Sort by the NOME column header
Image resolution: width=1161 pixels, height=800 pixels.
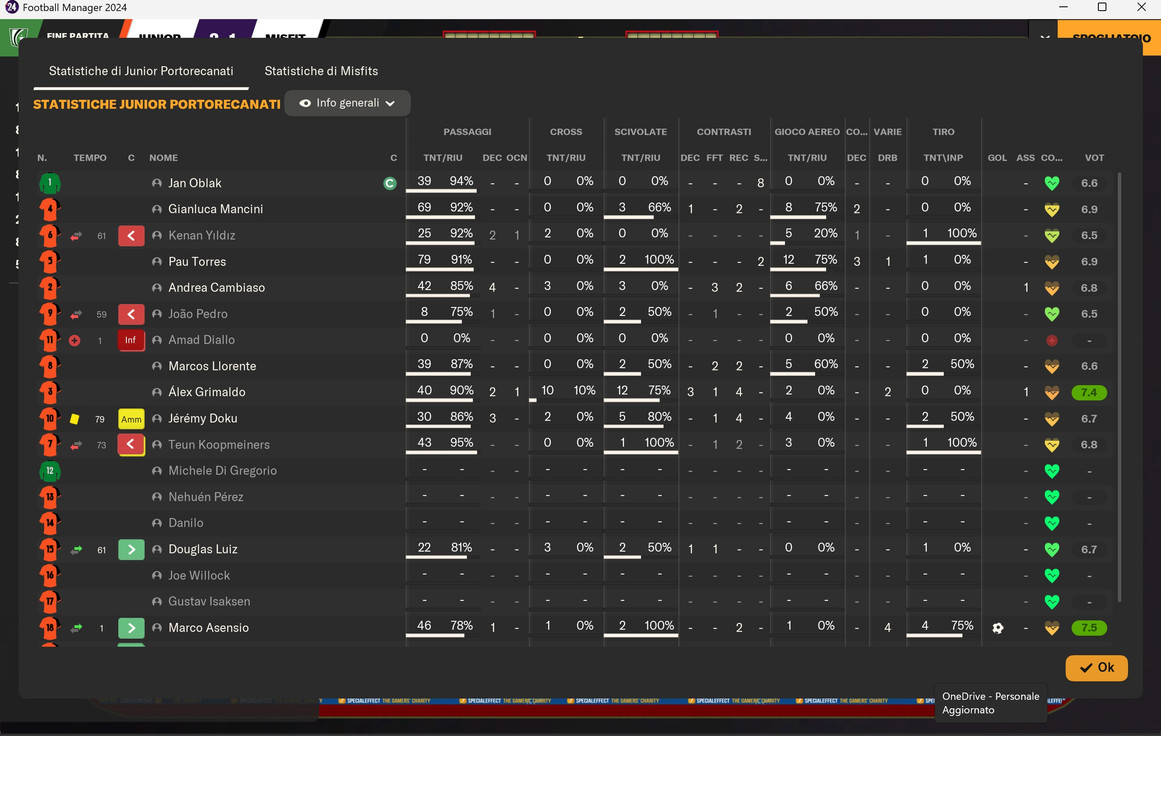(x=164, y=158)
